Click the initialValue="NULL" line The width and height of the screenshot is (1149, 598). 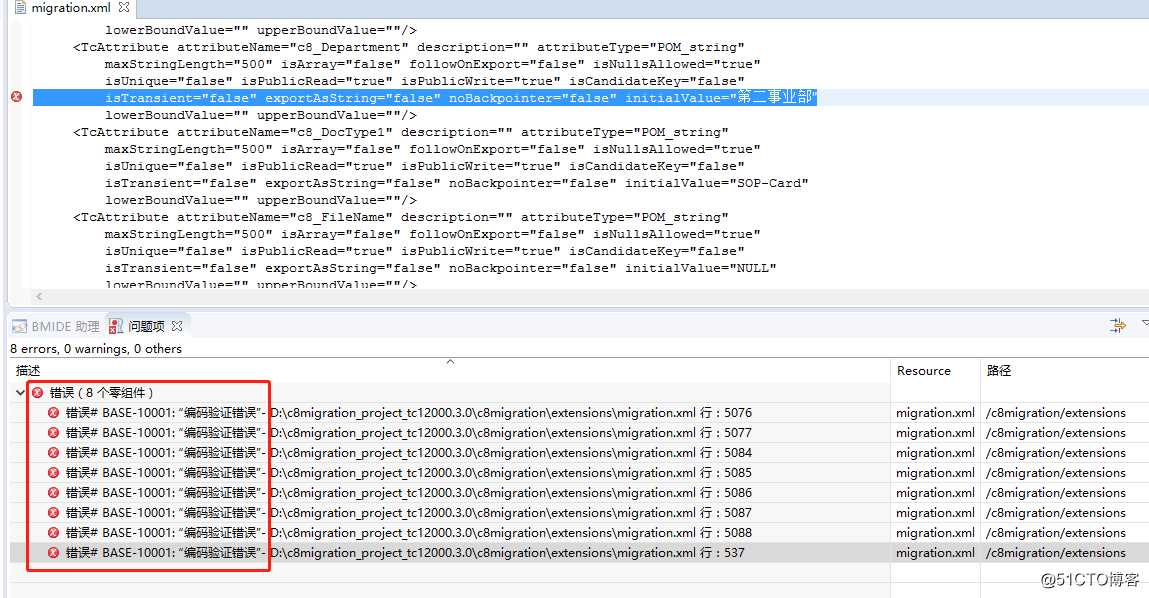point(440,268)
